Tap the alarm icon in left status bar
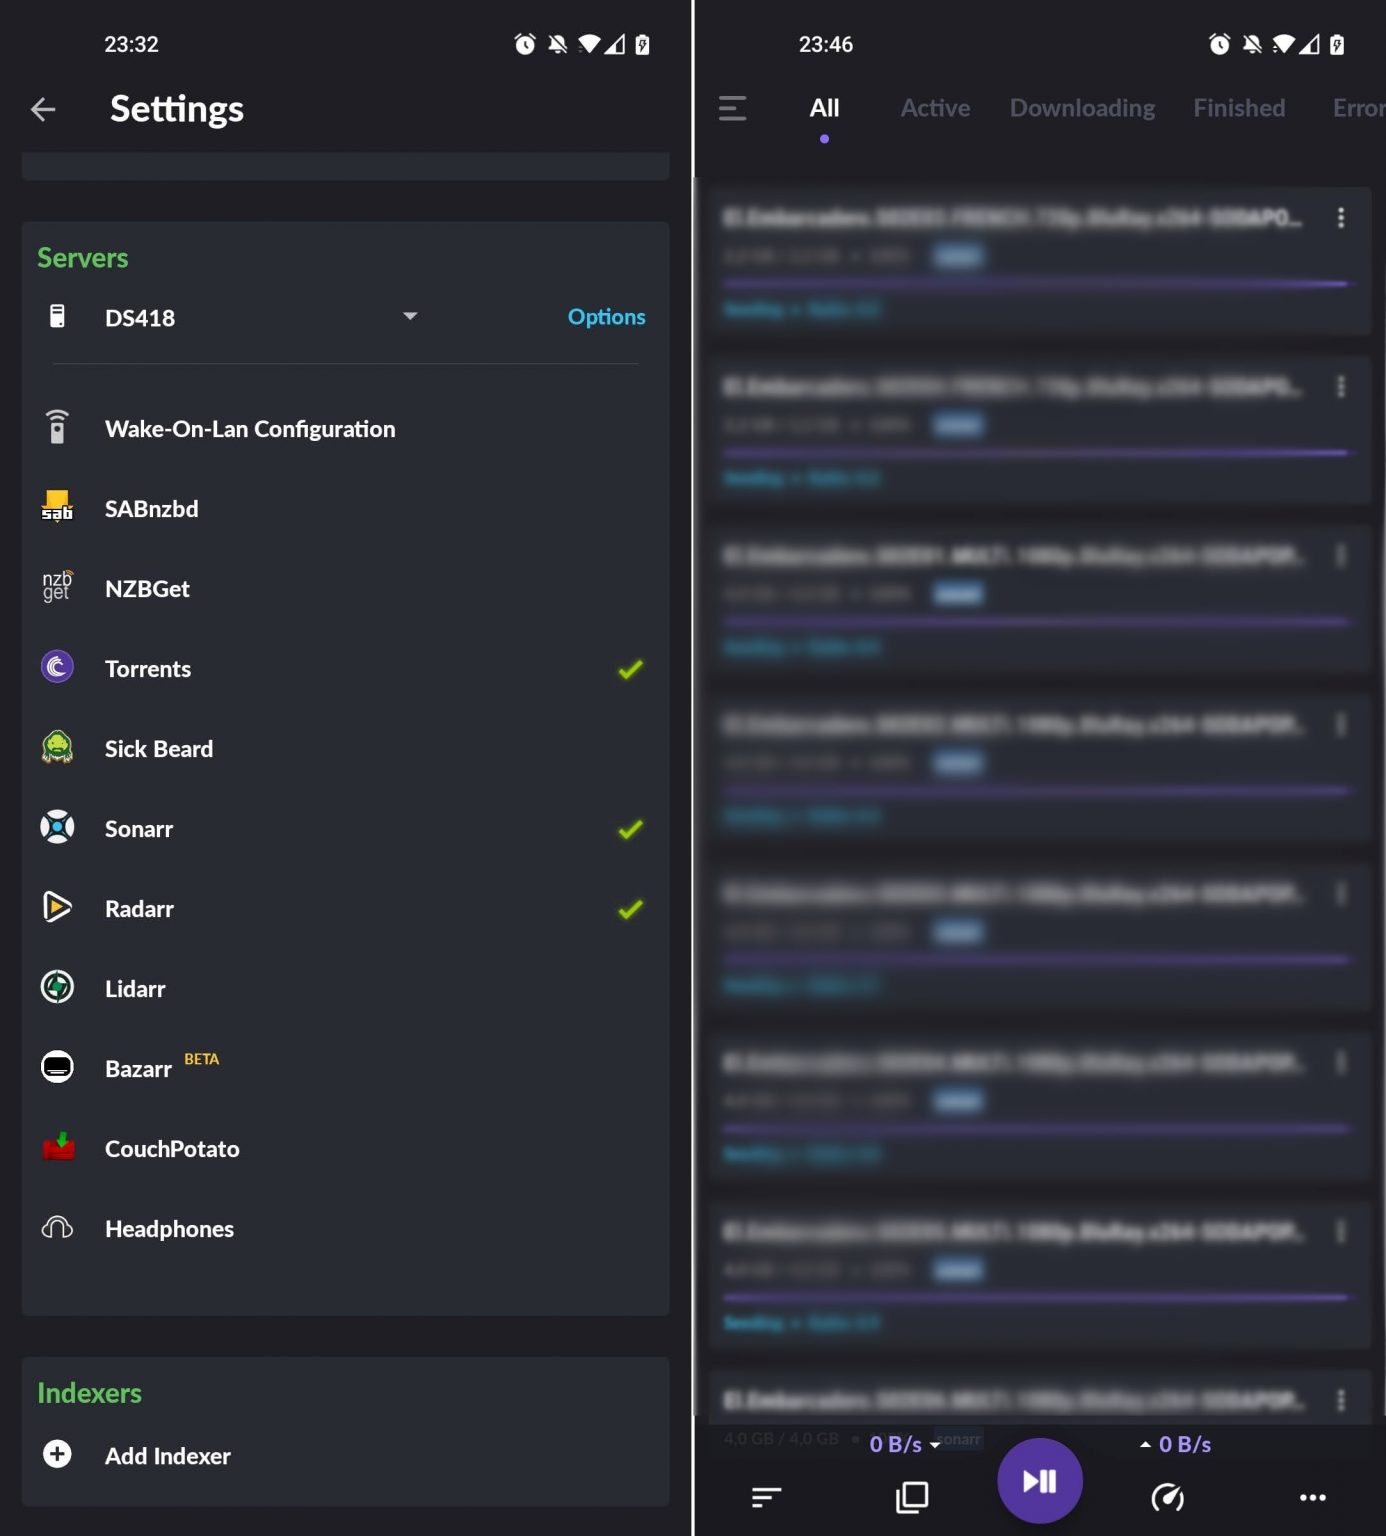Viewport: 1386px width, 1536px height. pyautogui.click(x=525, y=44)
